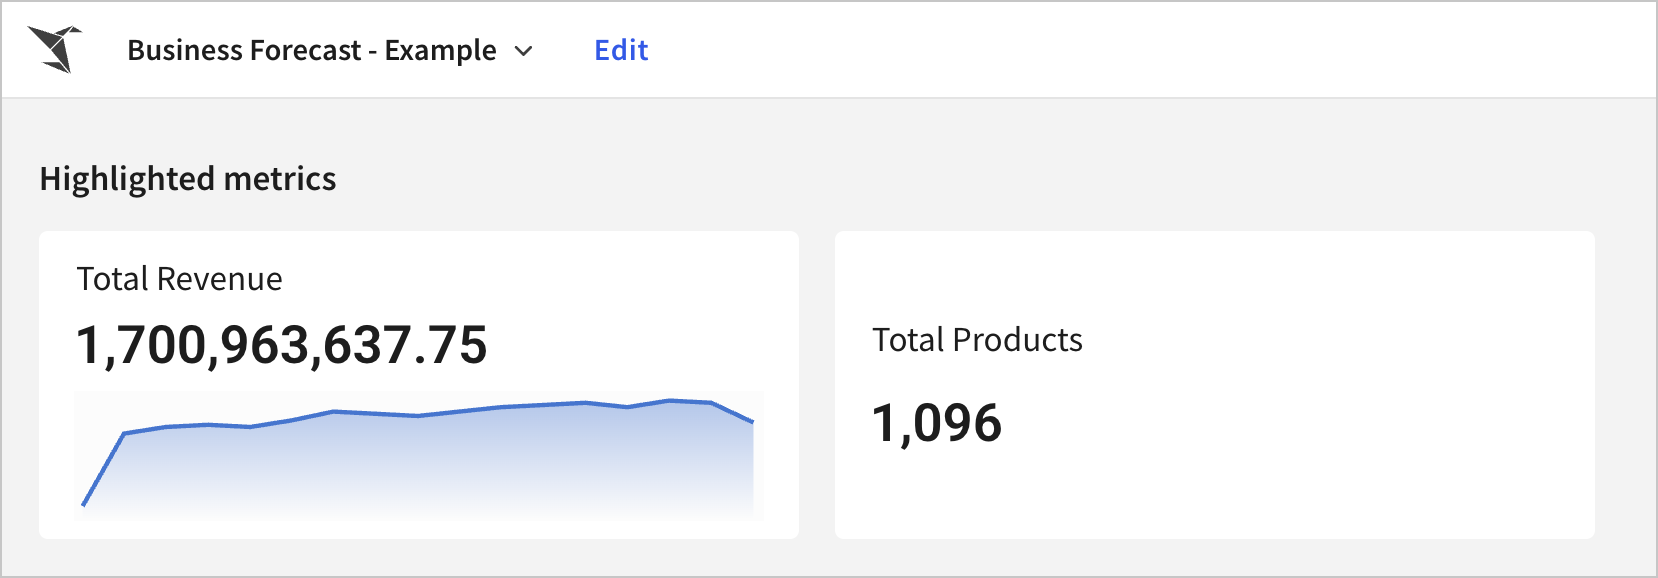Select the Highlighted metrics heading text
The image size is (1658, 578).
pyautogui.click(x=188, y=178)
